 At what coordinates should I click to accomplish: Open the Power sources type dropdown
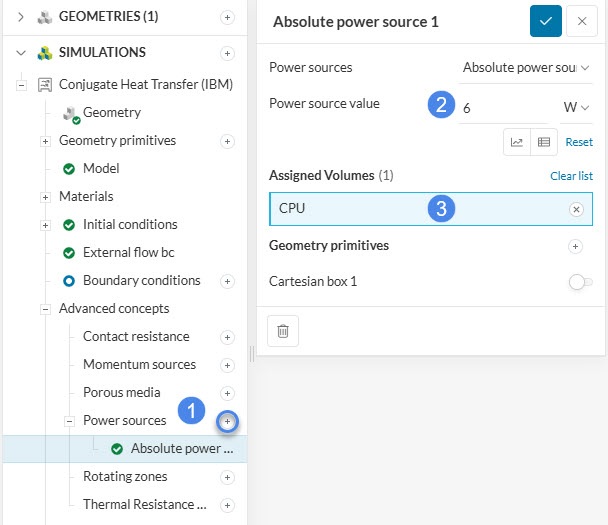pyautogui.click(x=525, y=68)
